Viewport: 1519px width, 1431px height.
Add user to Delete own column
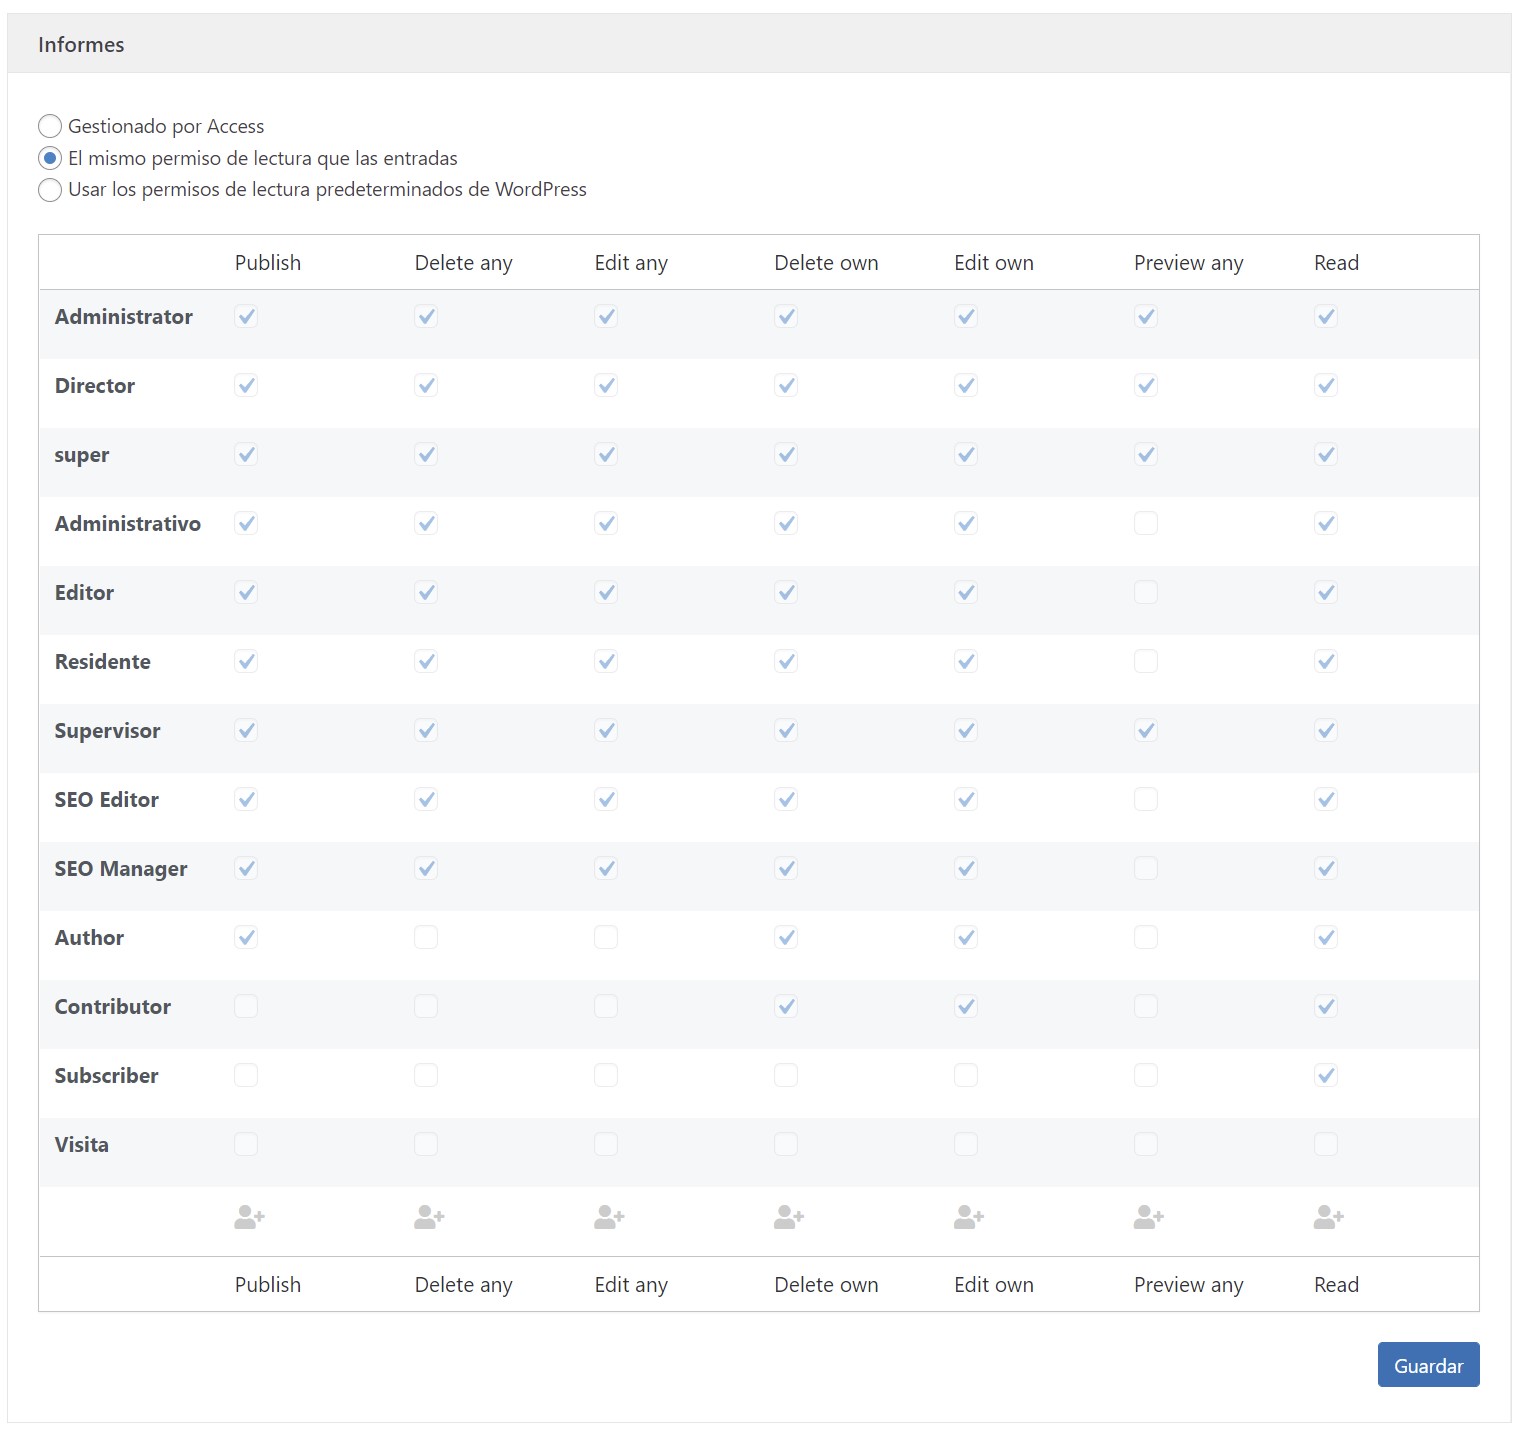pos(789,1217)
